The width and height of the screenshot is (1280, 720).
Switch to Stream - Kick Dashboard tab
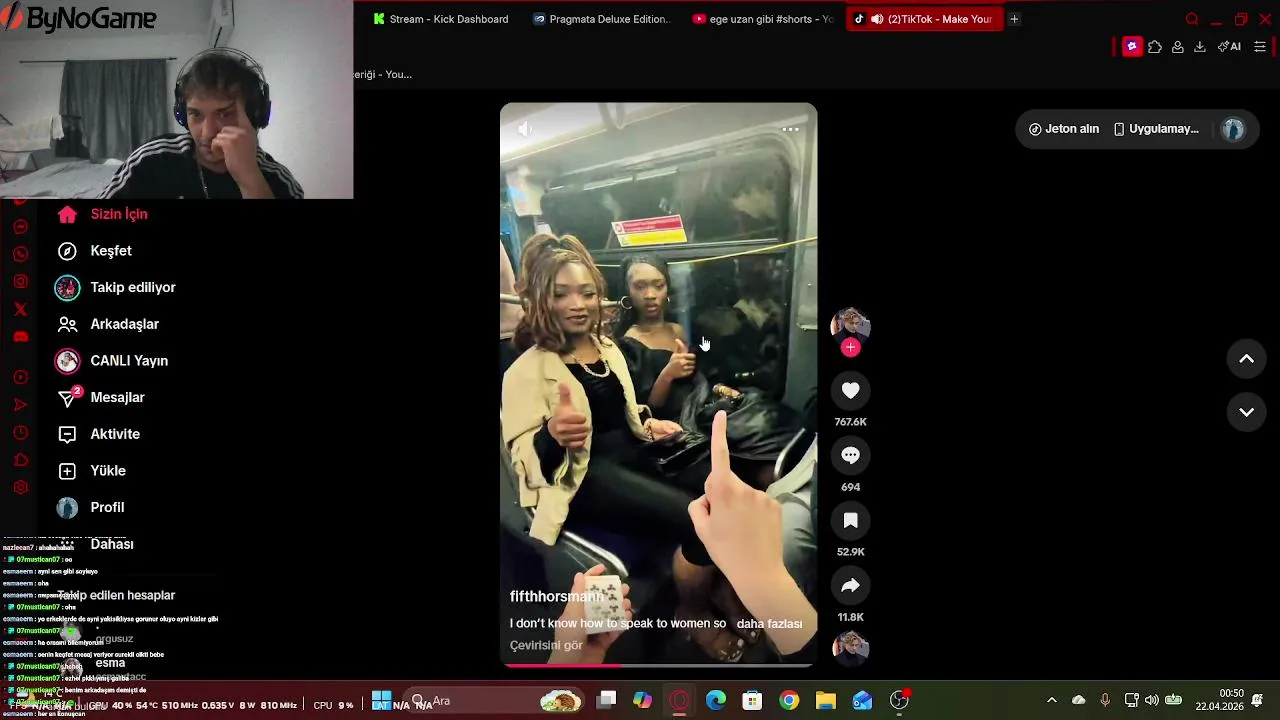click(440, 19)
